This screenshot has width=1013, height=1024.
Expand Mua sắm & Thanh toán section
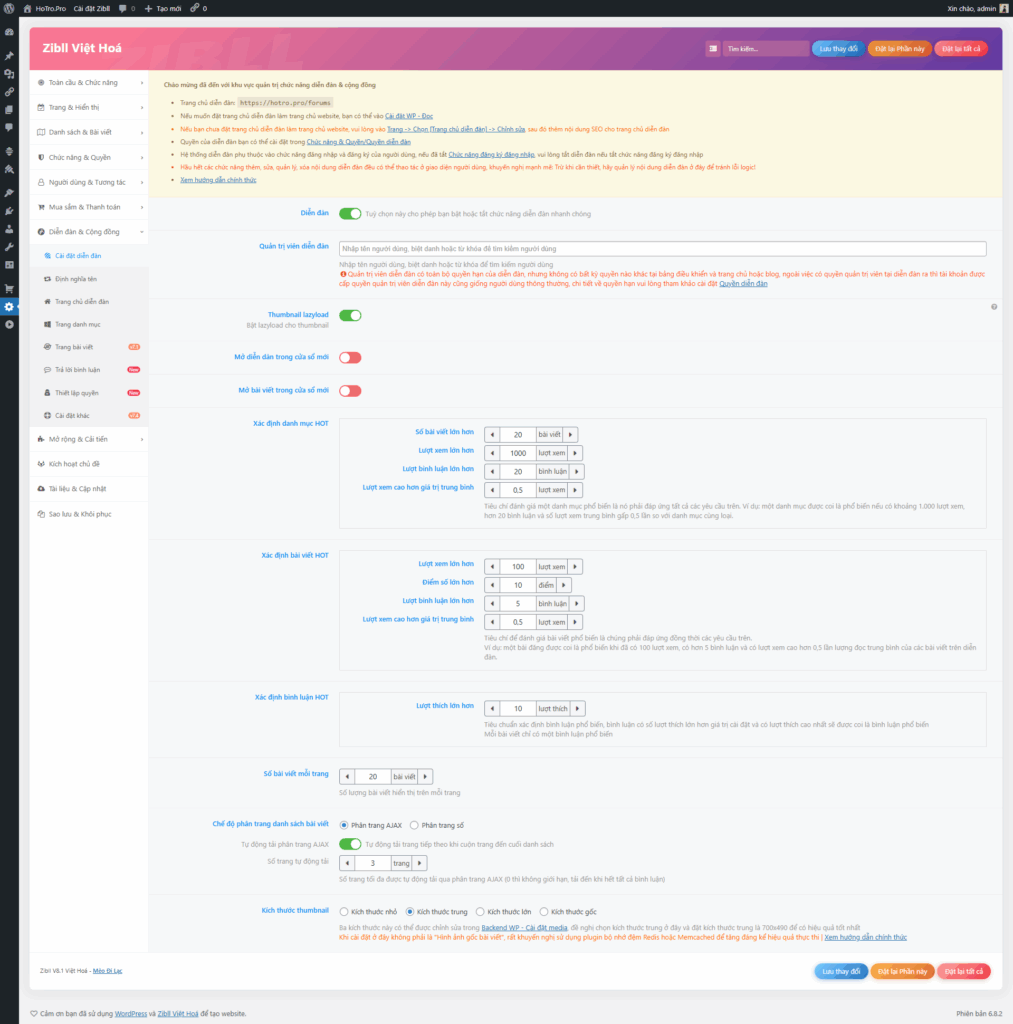coord(89,207)
